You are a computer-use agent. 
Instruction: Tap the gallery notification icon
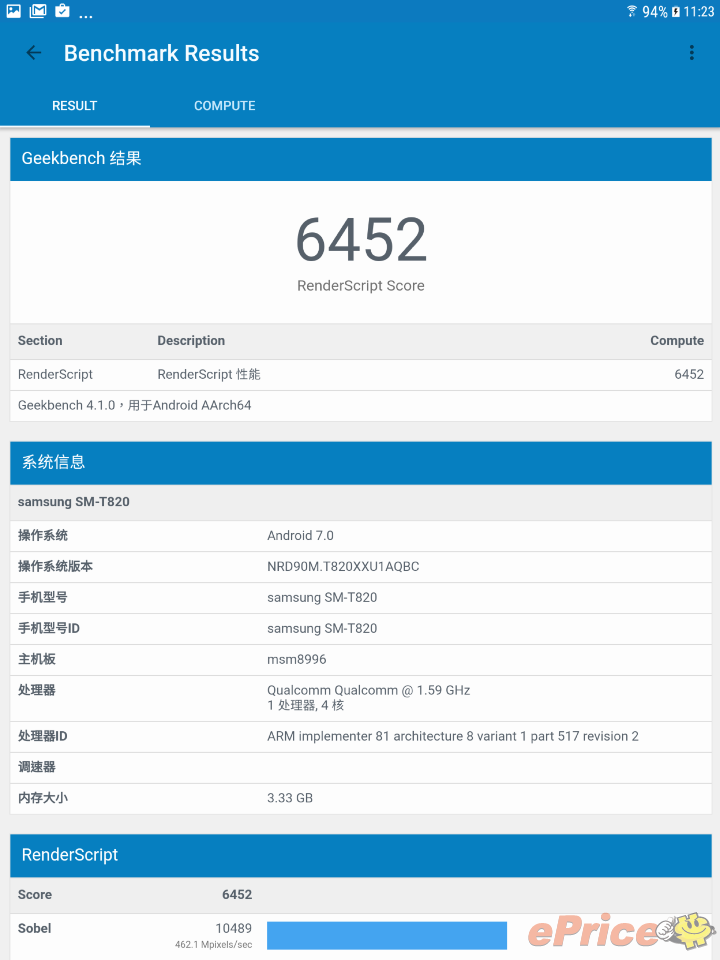13,11
